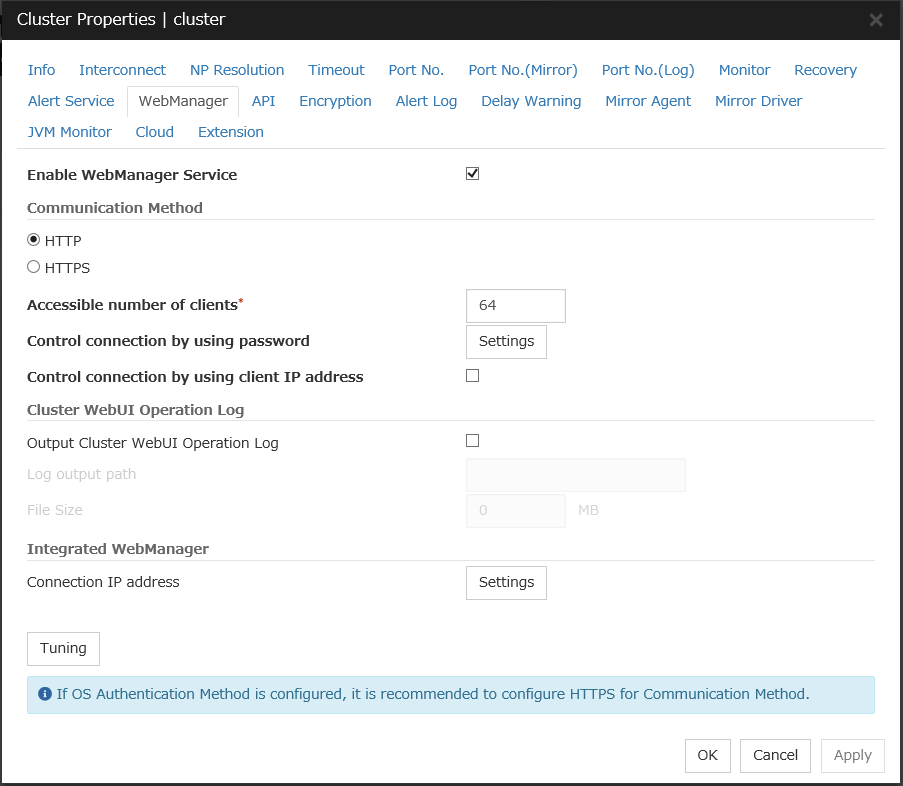The height and width of the screenshot is (786, 903).
Task: Enable control connection by client IP address
Action: (473, 376)
